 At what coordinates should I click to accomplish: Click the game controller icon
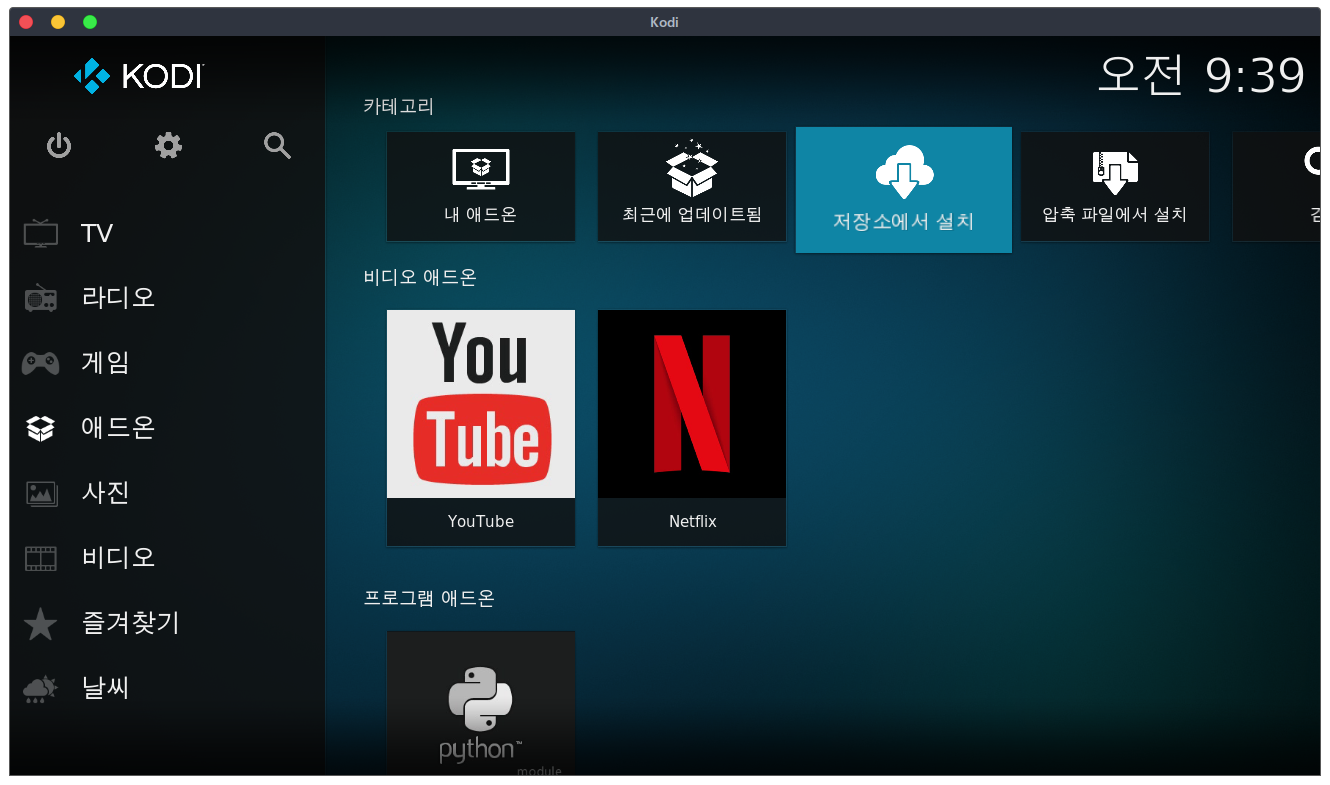[x=41, y=363]
